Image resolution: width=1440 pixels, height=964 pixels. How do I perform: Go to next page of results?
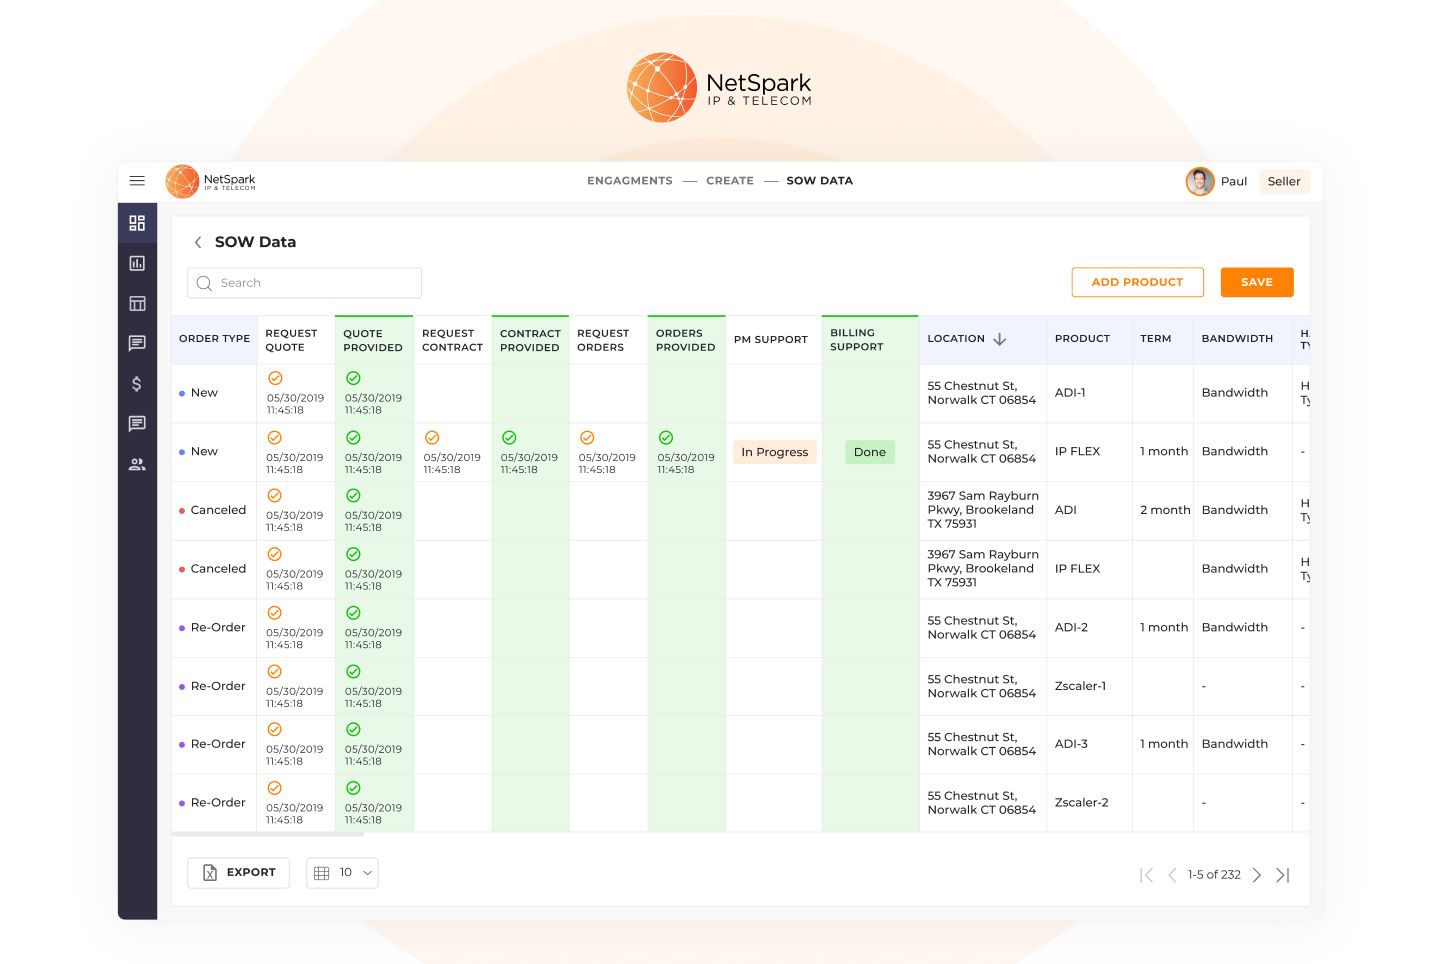pyautogui.click(x=1257, y=875)
